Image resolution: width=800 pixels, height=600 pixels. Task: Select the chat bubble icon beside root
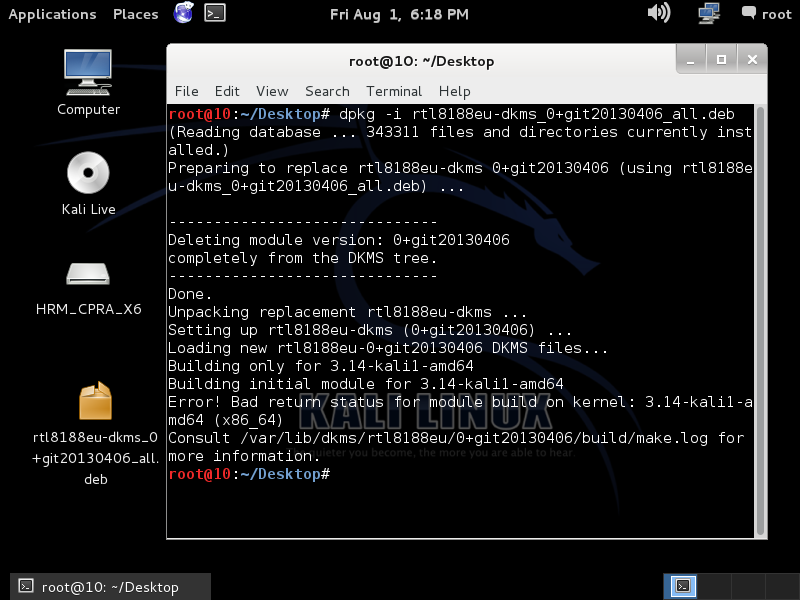pyautogui.click(x=751, y=13)
